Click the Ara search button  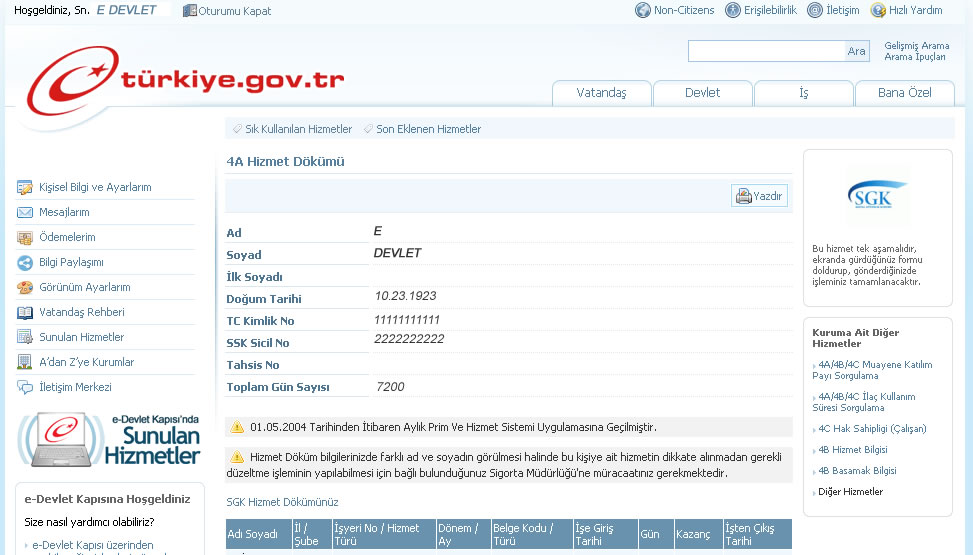(857, 51)
